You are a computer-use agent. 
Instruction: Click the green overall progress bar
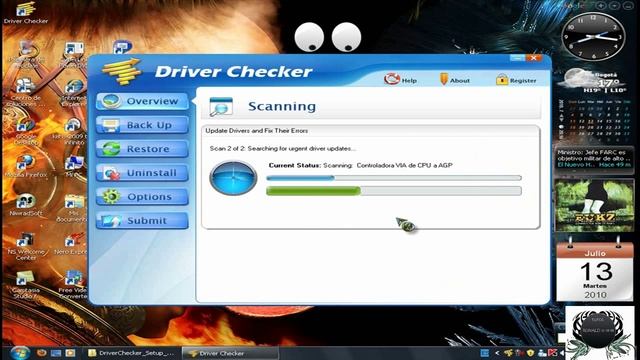pyautogui.click(x=394, y=191)
